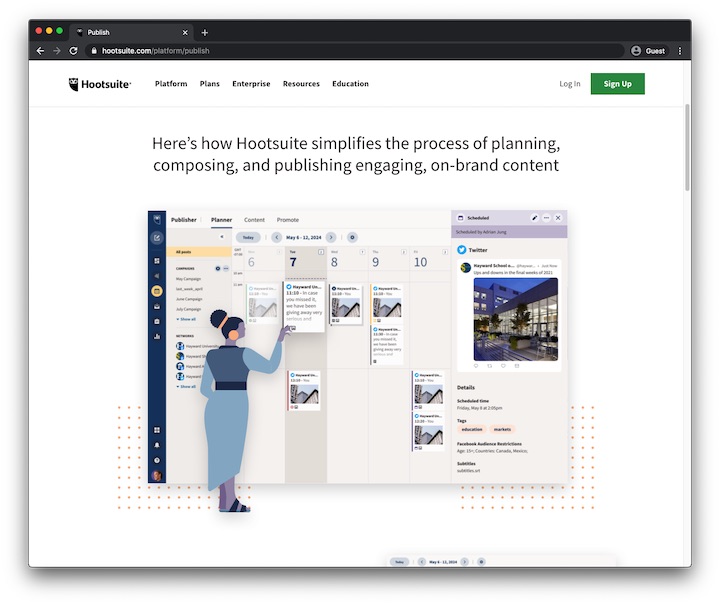Click the green Sign Up button
This screenshot has height=605, width=720.
tap(617, 84)
